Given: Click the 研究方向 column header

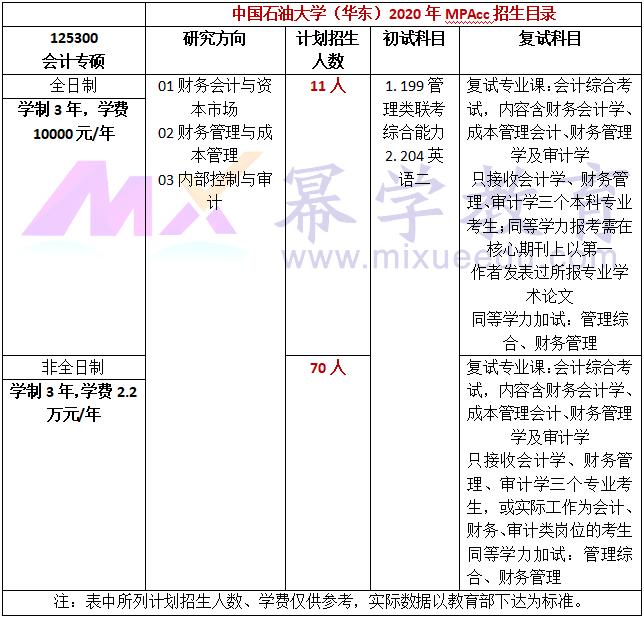Looking at the screenshot, I should 215,40.
